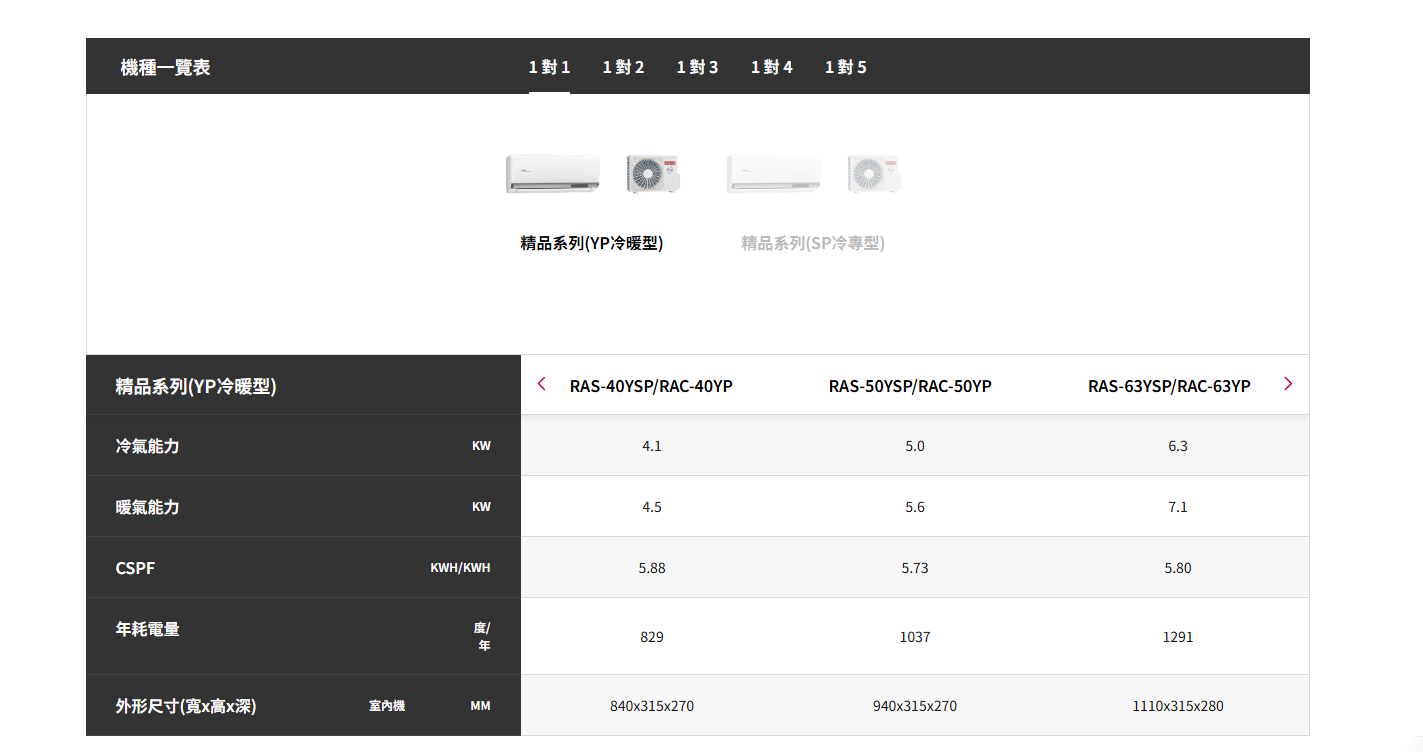Click the 冷氣能力 row label
This screenshot has width=1423, height=752.
point(148,446)
